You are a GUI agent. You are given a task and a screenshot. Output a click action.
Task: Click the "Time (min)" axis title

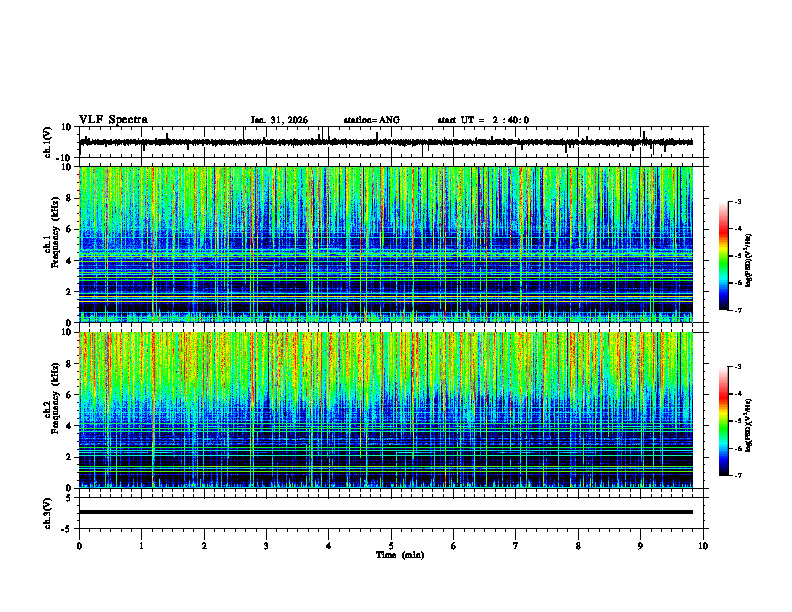400,555
